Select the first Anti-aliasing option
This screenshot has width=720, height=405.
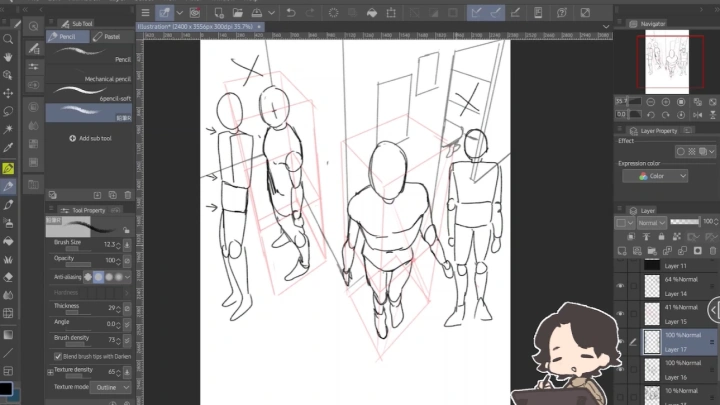pos(88,277)
